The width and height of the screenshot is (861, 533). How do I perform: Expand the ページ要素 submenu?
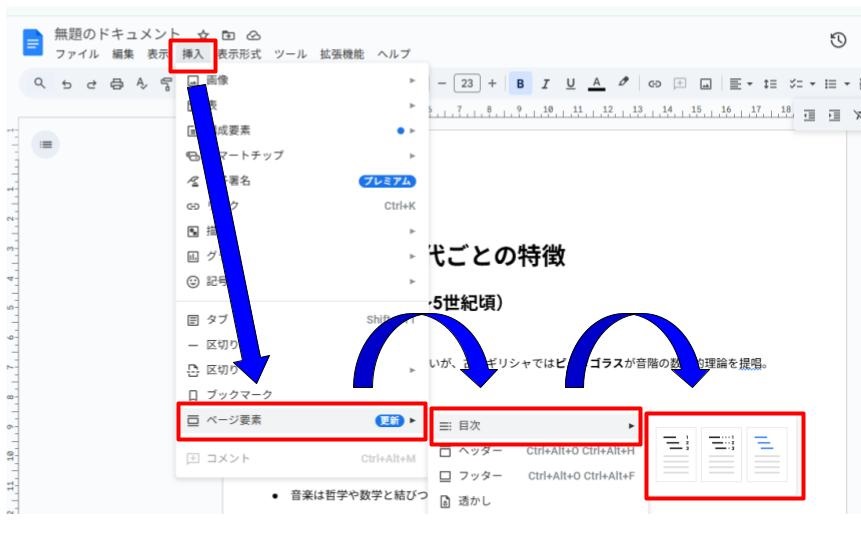pyautogui.click(x=302, y=420)
